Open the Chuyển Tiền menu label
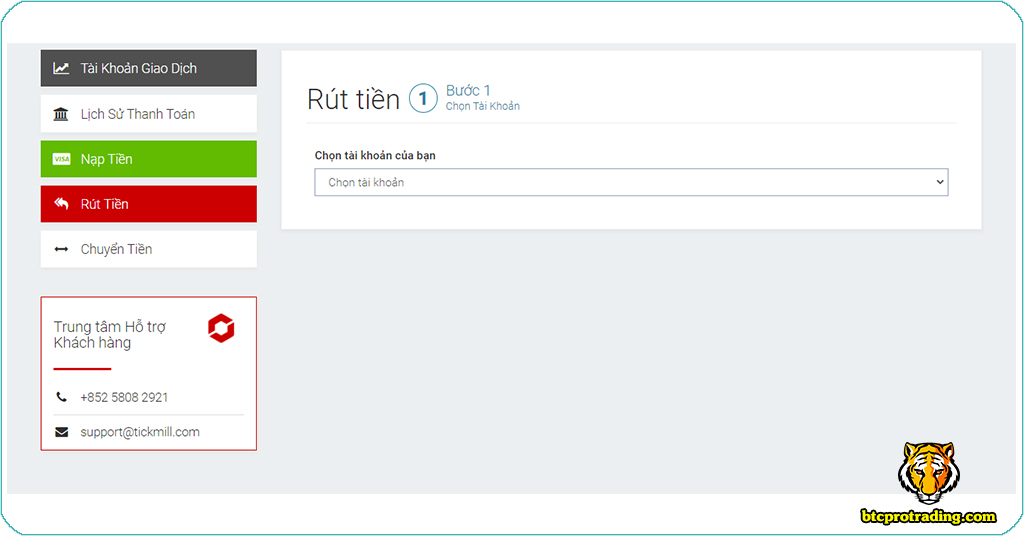Image resolution: width=1024 pixels, height=536 pixels. click(x=116, y=249)
